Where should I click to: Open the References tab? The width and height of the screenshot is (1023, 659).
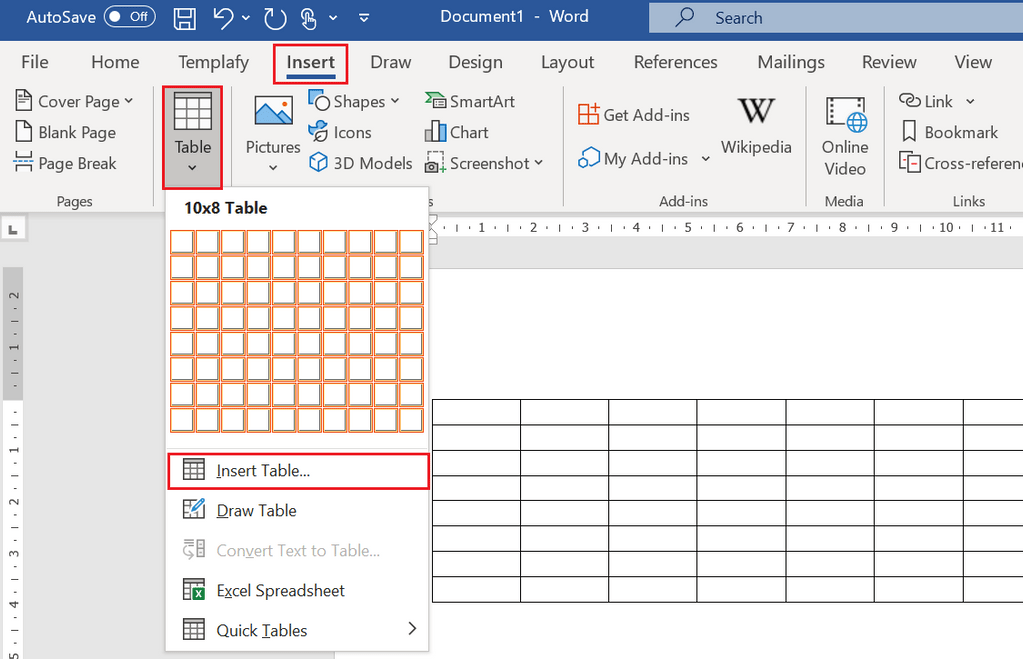[675, 62]
